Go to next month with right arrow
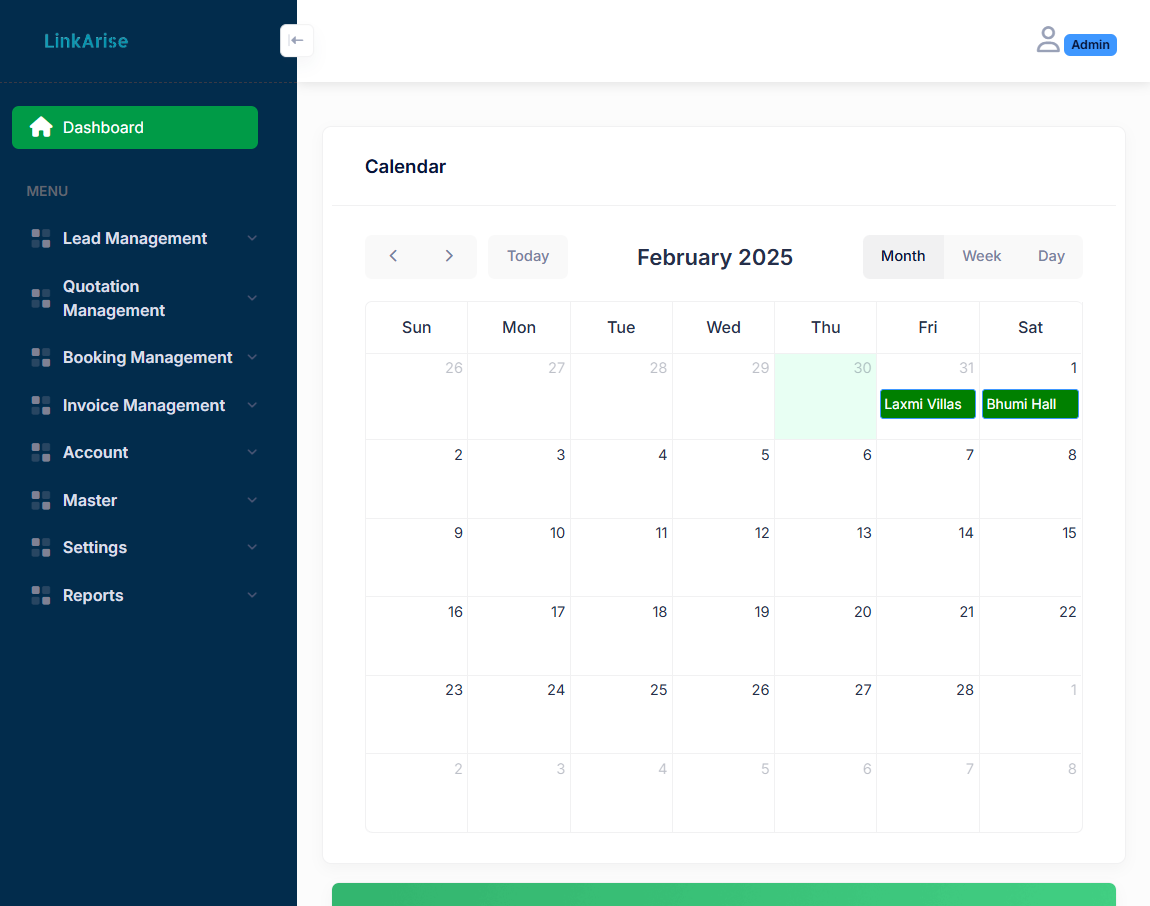1150x906 pixels. pos(449,256)
